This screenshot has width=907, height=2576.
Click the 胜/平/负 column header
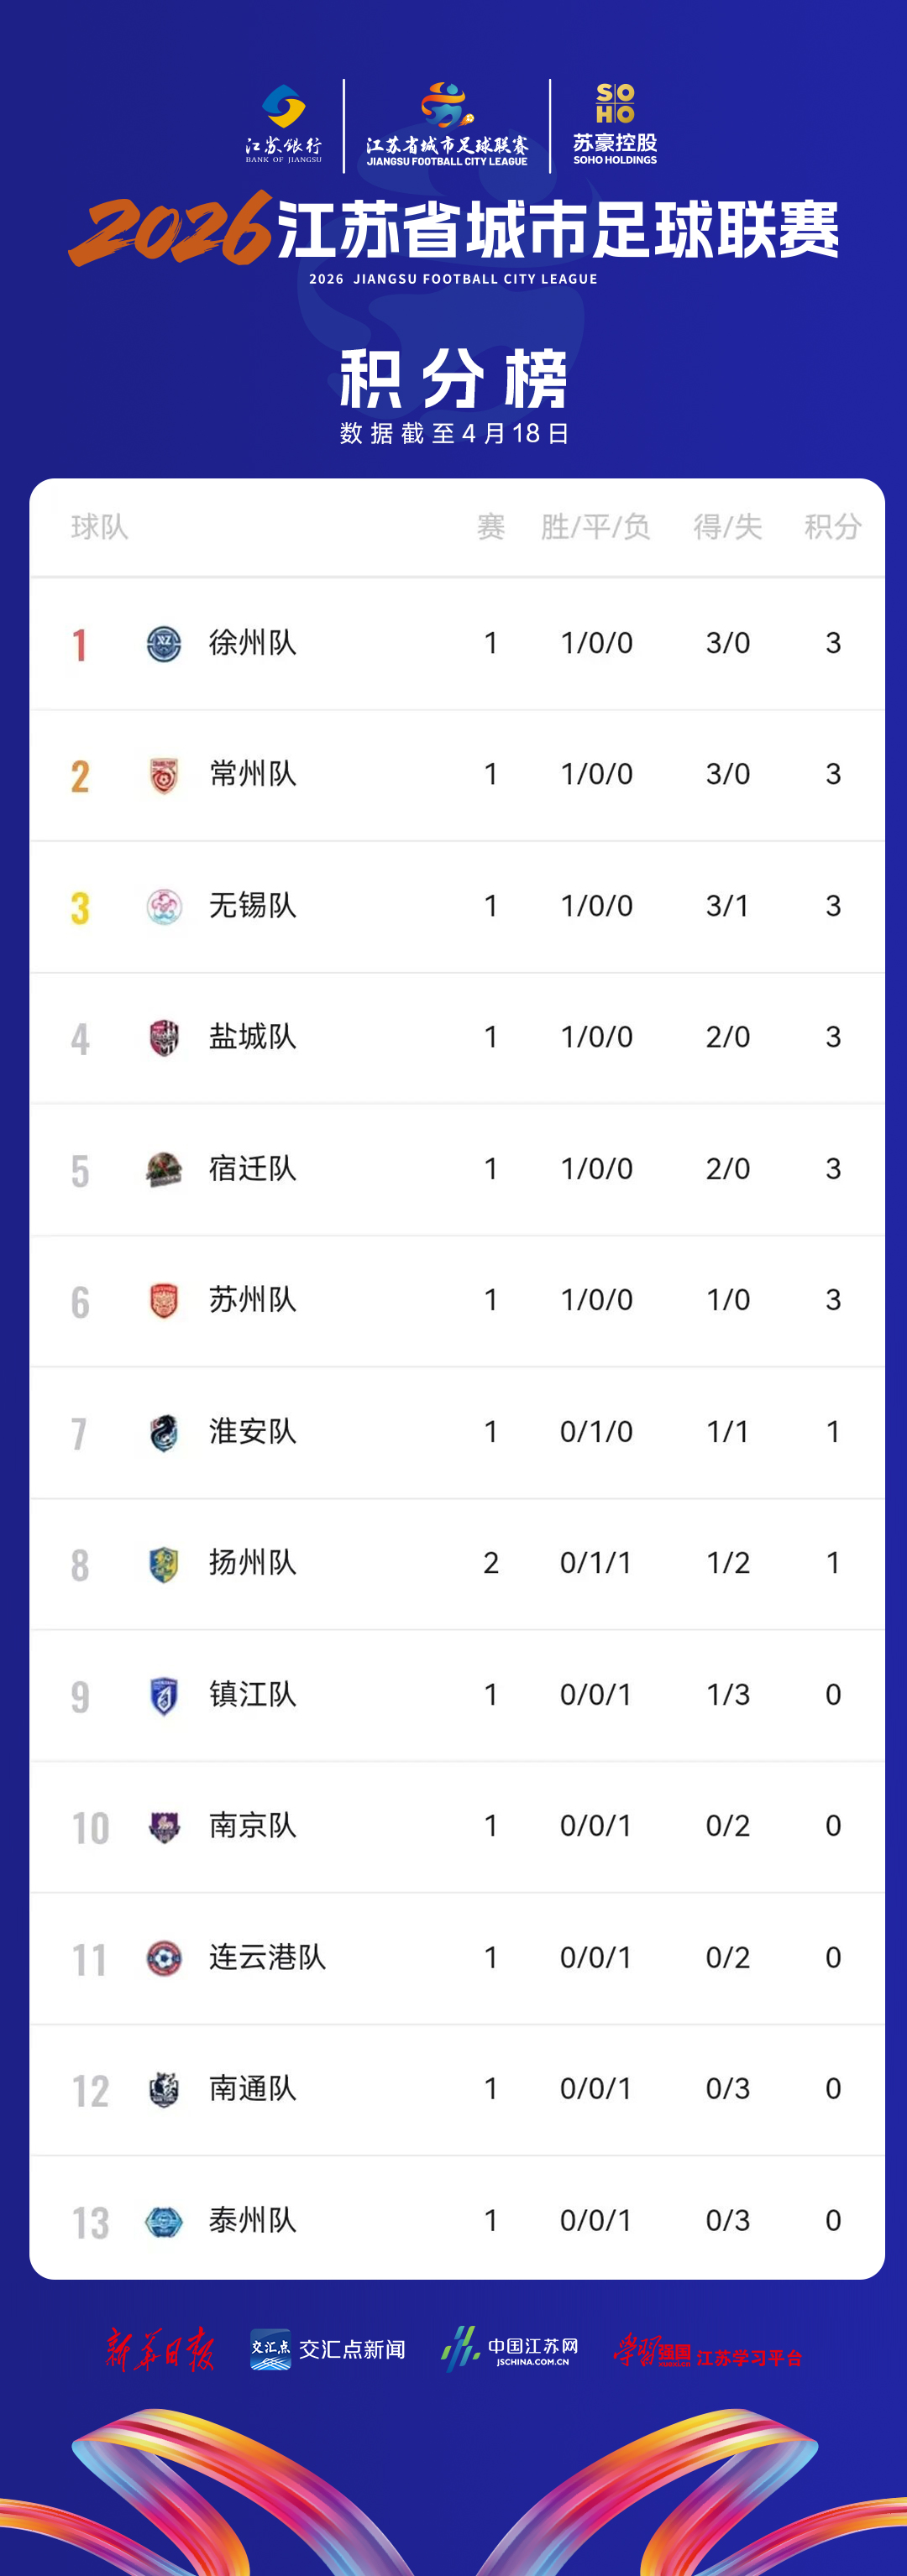coord(595,527)
